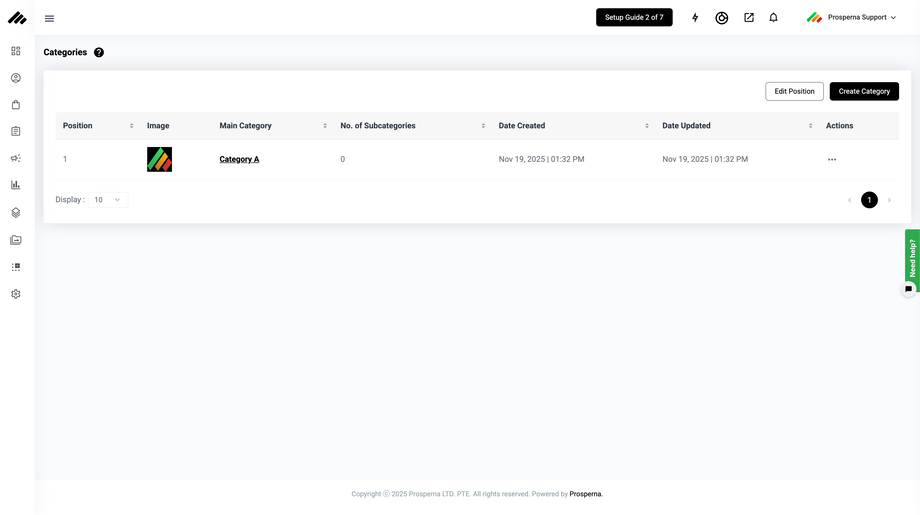Screen dimensions: 920x515
Task: Open the three-dot actions menu for Category A
Action: click(x=832, y=160)
